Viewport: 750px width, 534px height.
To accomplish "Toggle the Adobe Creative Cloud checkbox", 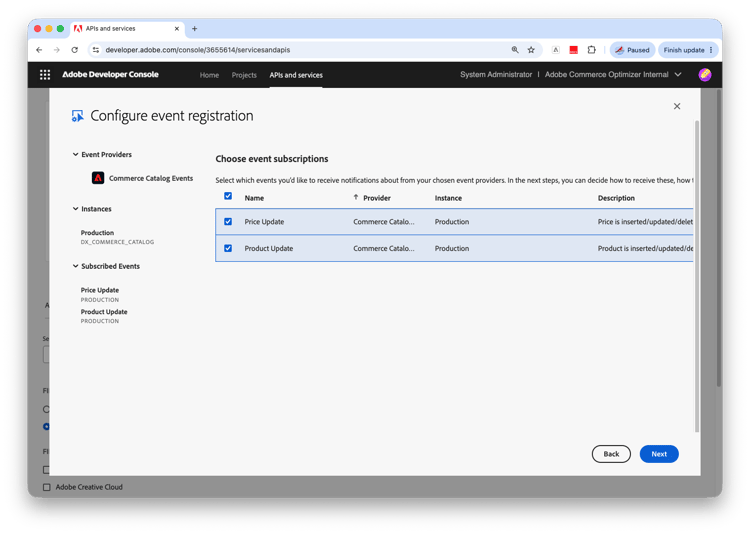I will point(46,487).
